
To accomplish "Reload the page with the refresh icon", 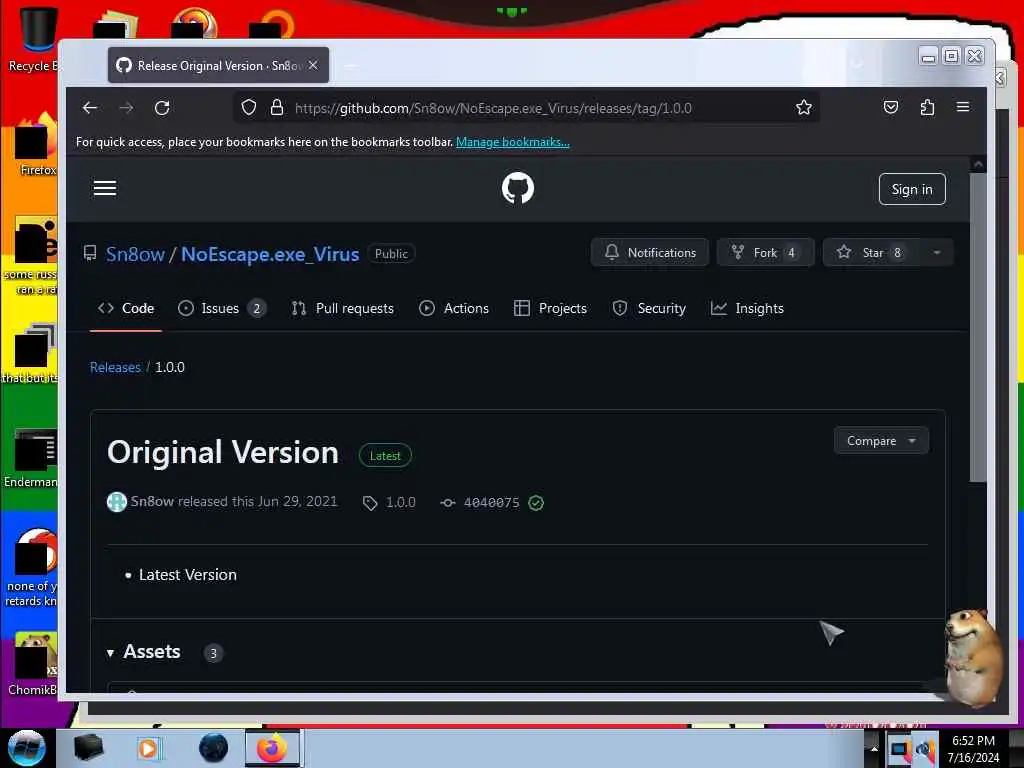I will pyautogui.click(x=162, y=108).
